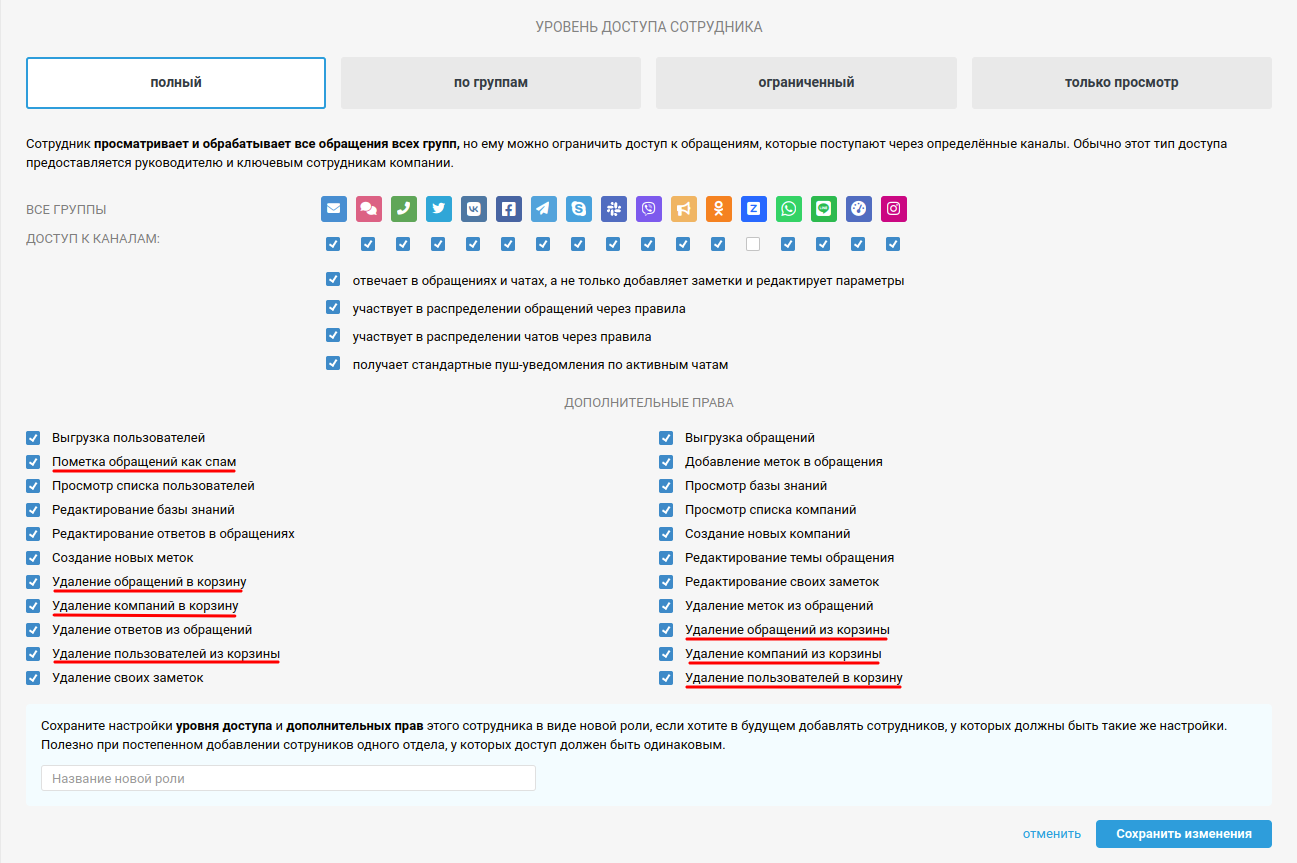Image resolution: width=1297 pixels, height=863 pixels.
Task: Select the 'только просмотр' access level tab
Action: point(1122,83)
